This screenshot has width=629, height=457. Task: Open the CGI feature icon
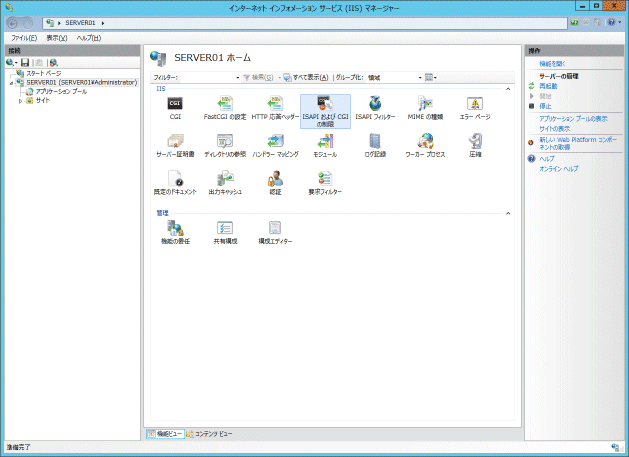click(175, 104)
